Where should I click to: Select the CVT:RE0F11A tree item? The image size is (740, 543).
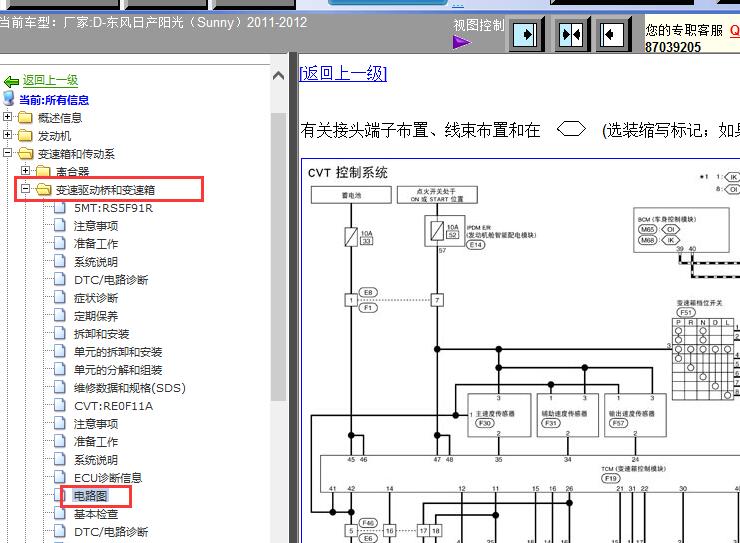coord(113,406)
